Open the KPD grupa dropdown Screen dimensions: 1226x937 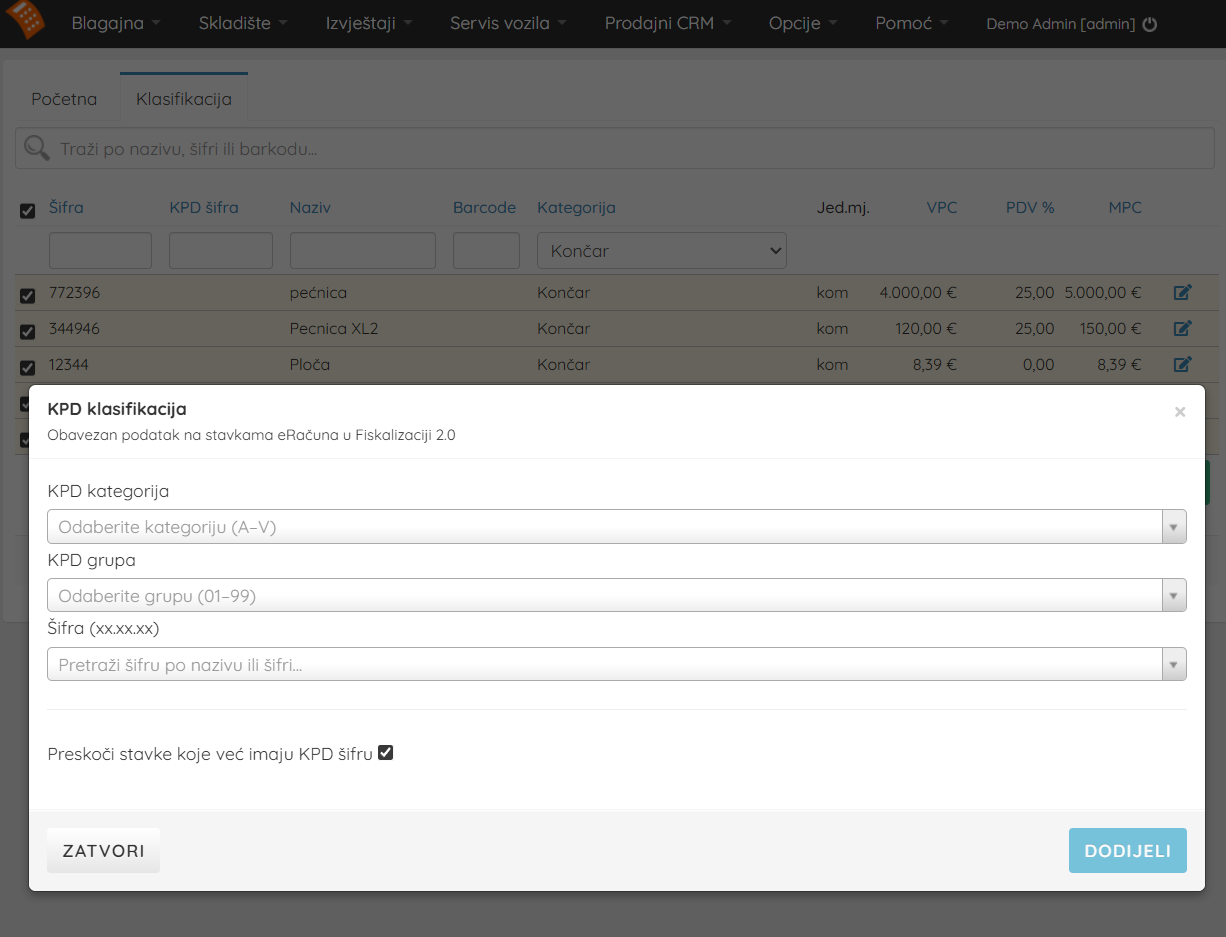[x=617, y=596]
